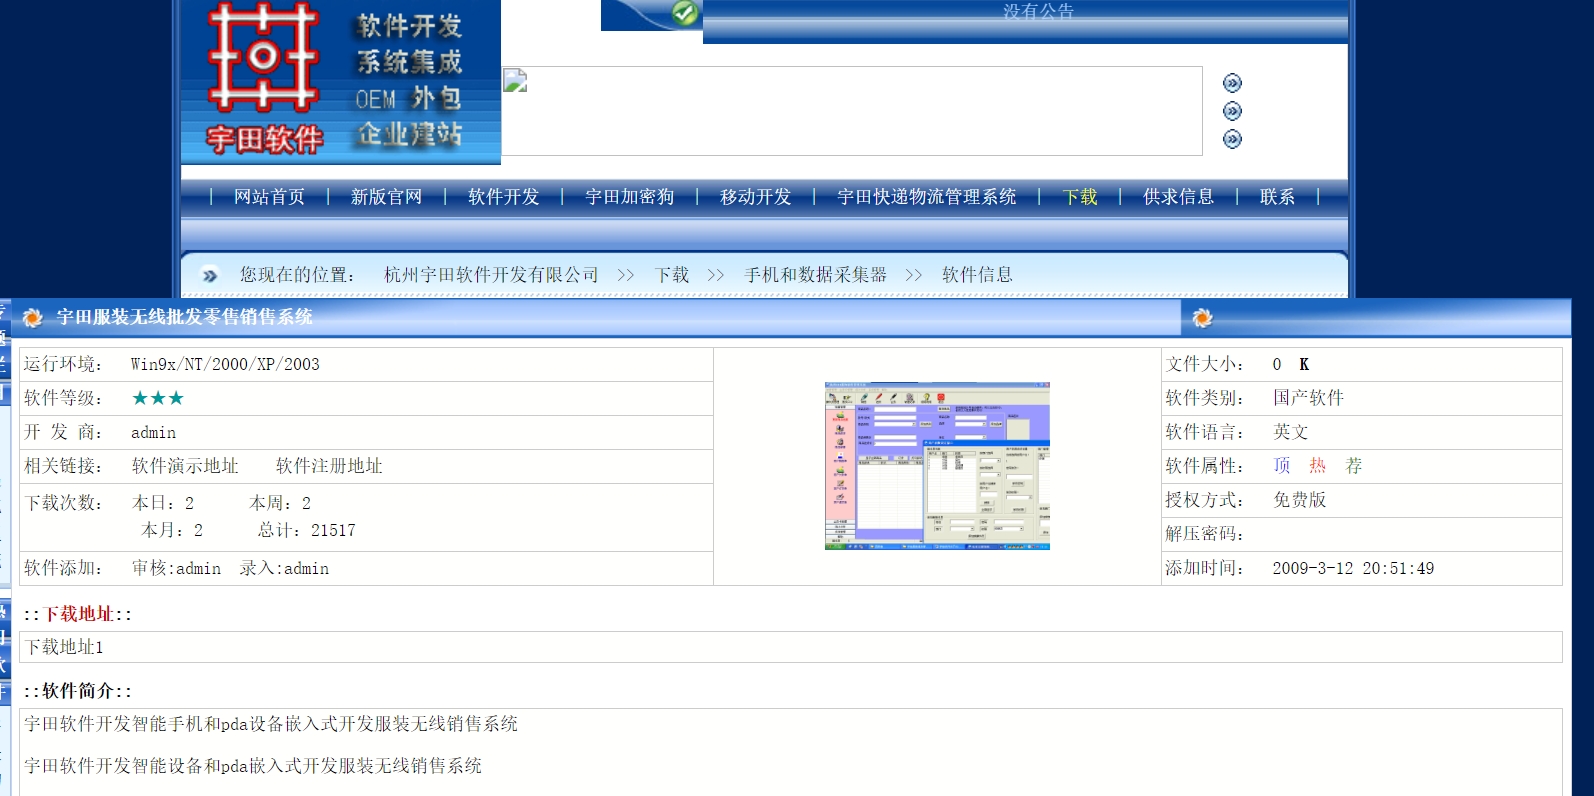Click the 免费版 license value
The height and width of the screenshot is (796, 1594).
(1299, 500)
